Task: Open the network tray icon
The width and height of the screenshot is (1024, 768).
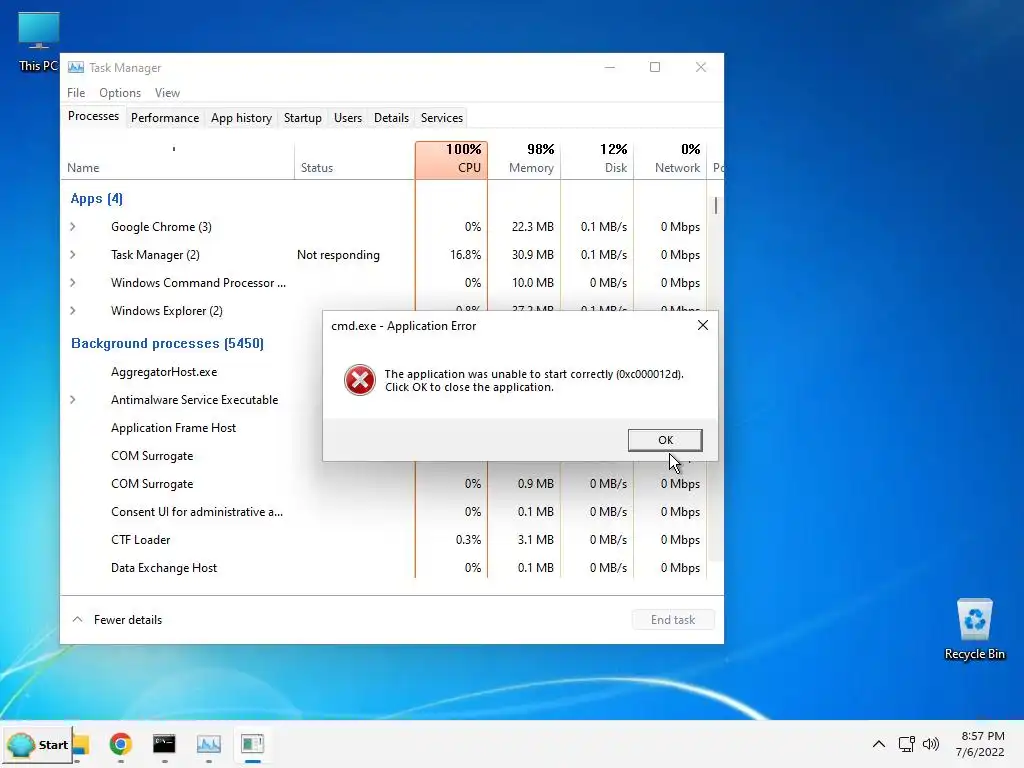Action: coord(906,744)
